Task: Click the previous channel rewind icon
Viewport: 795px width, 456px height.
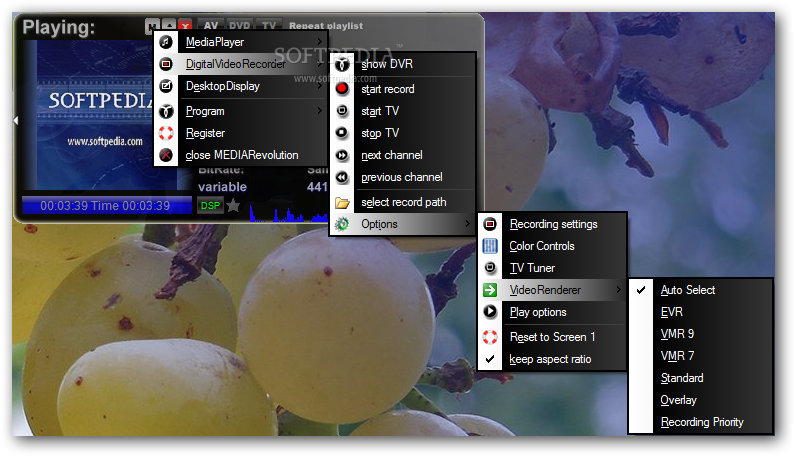Action: (x=342, y=177)
